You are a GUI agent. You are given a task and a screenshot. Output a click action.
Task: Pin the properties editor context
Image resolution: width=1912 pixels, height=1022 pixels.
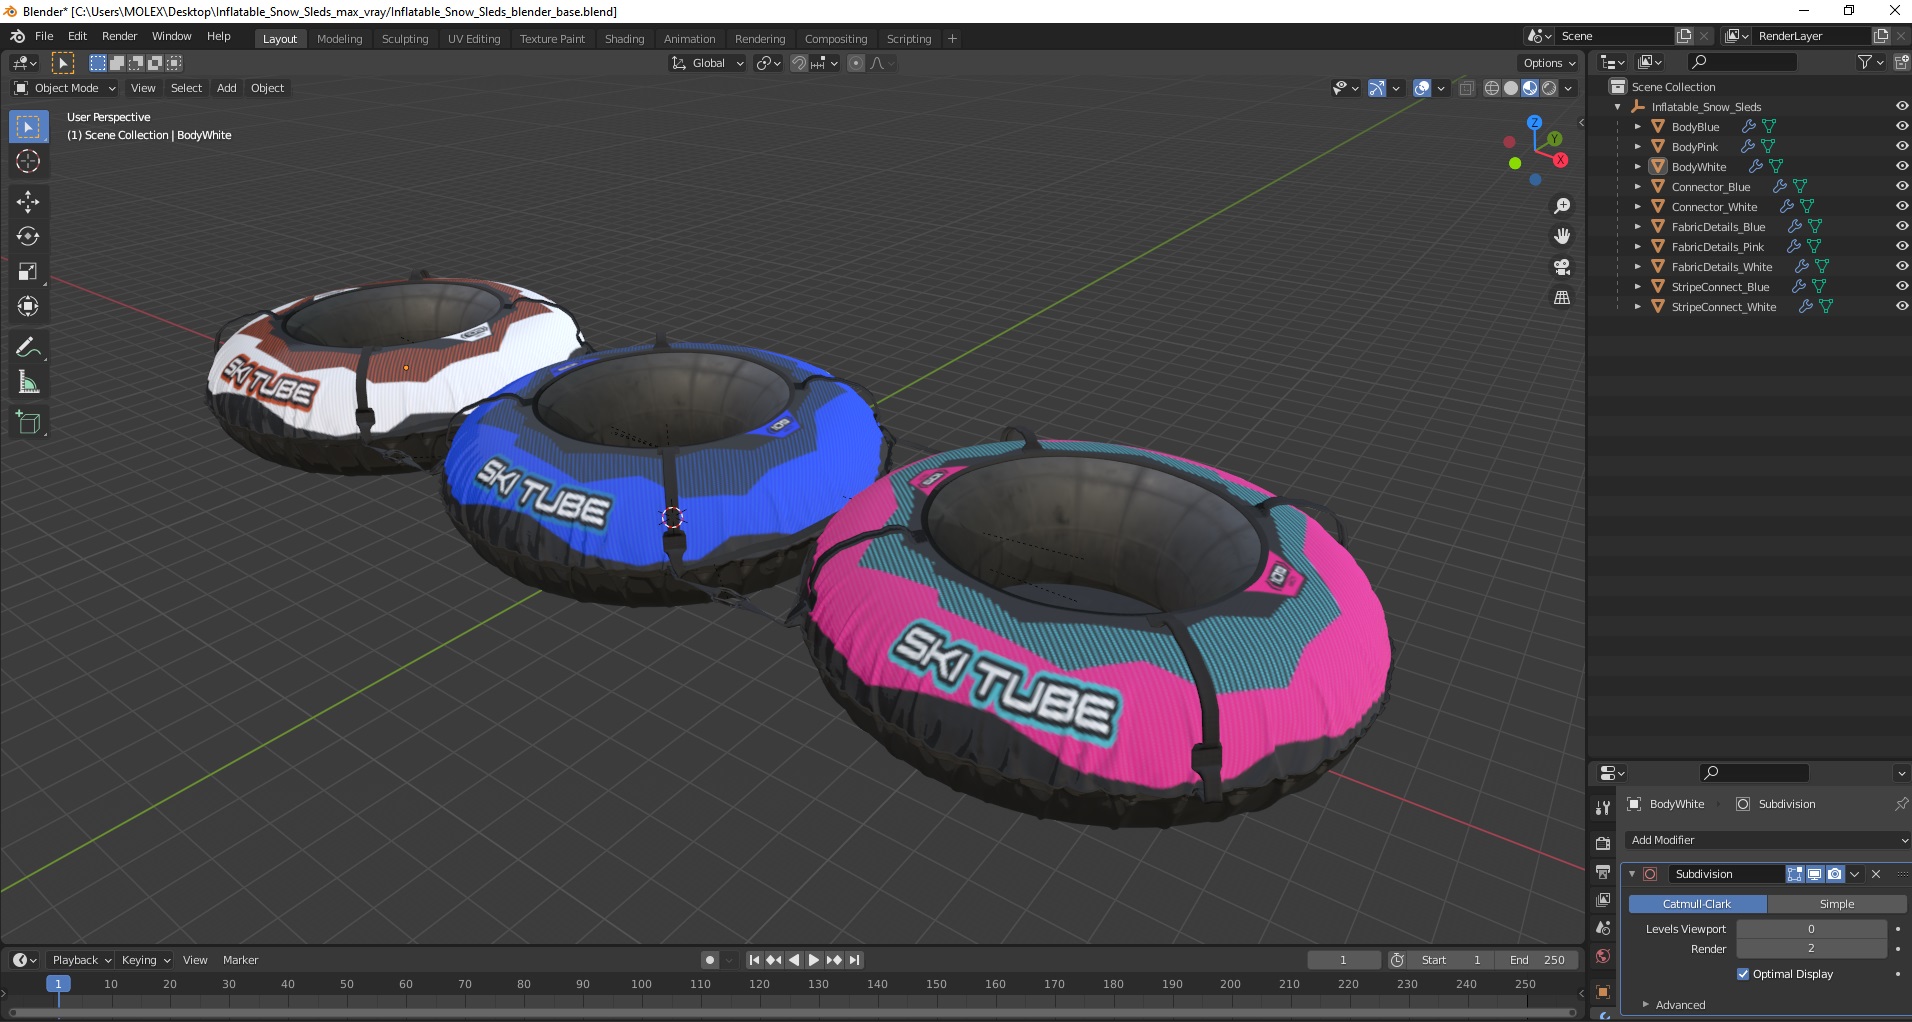1901,804
